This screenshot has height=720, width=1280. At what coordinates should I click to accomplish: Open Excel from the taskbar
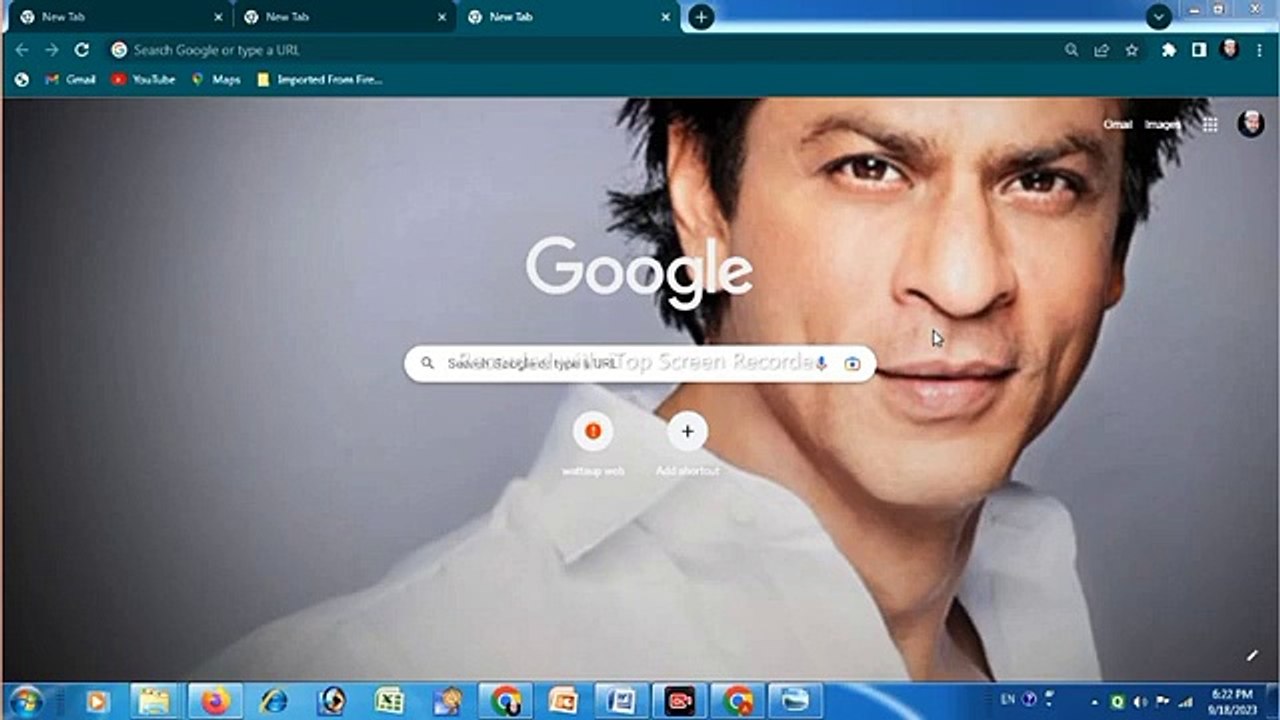[x=389, y=701]
